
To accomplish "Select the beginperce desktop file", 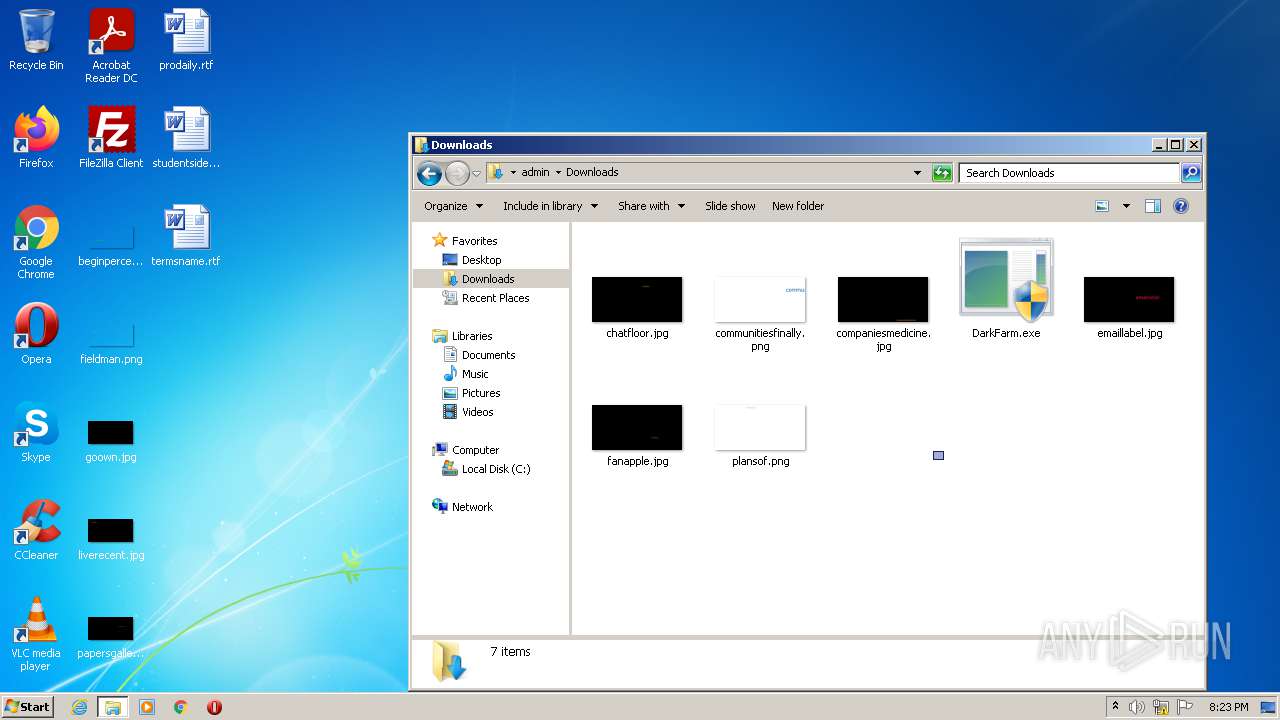I will [x=111, y=245].
